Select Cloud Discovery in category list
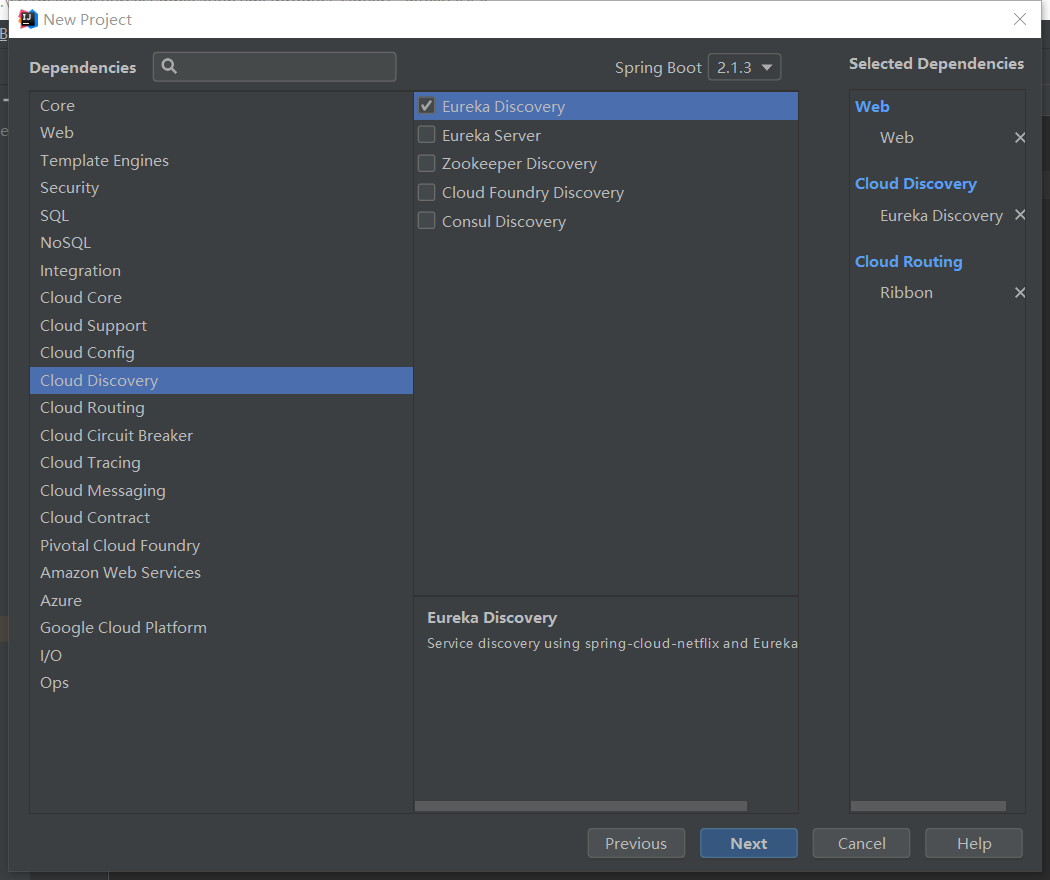The image size is (1050, 880). tap(222, 380)
